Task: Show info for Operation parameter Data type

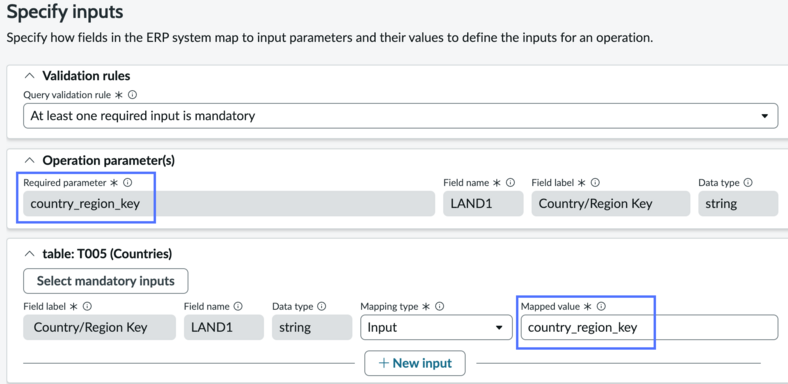Action: (x=748, y=183)
